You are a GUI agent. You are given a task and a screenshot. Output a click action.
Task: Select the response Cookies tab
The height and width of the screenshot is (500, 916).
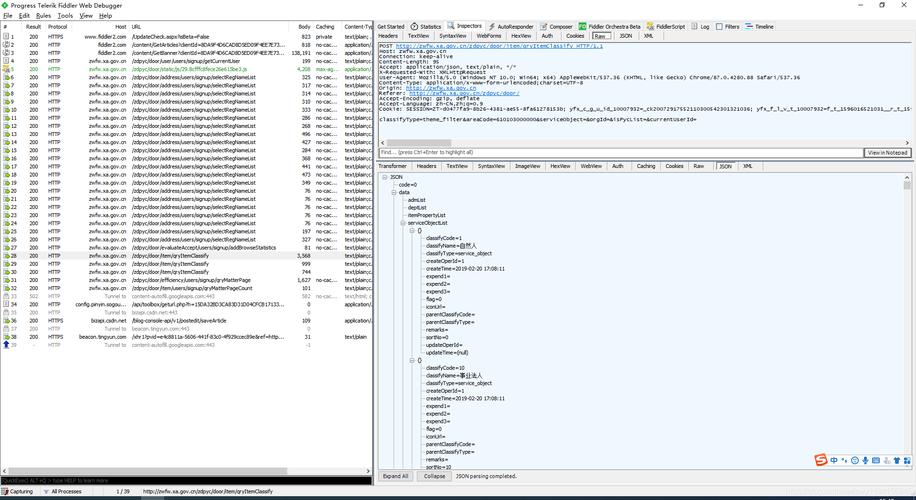674,166
